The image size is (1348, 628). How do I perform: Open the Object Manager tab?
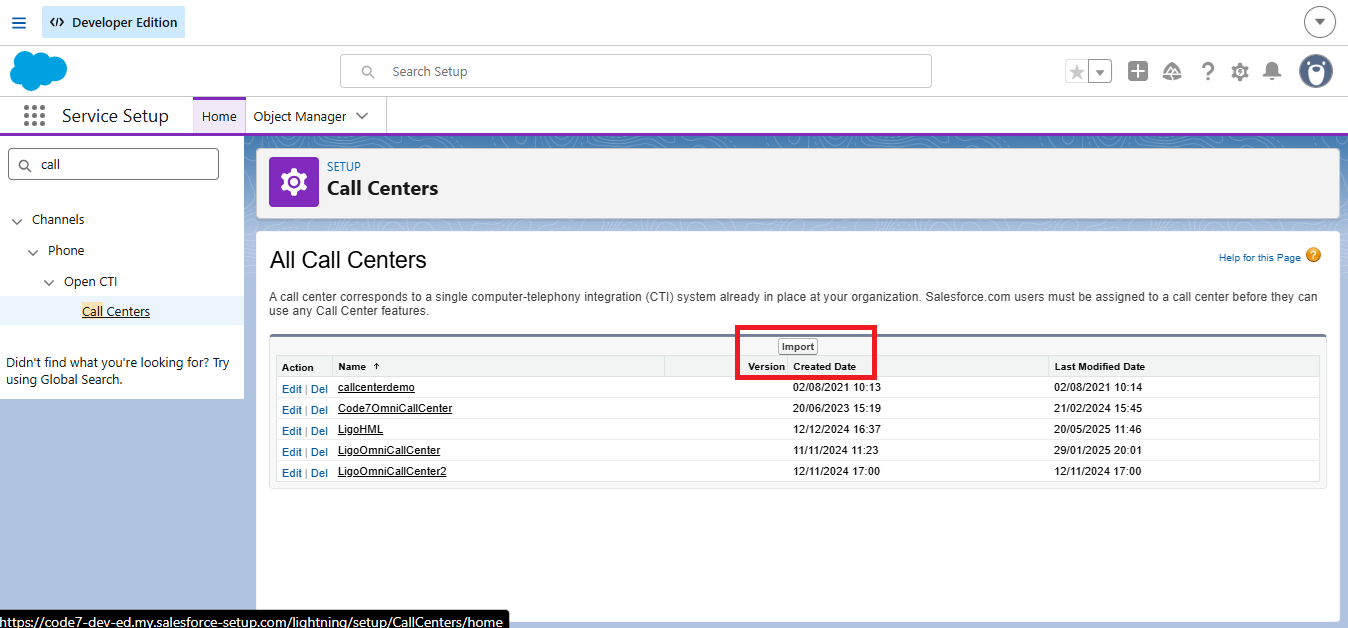[x=300, y=116]
